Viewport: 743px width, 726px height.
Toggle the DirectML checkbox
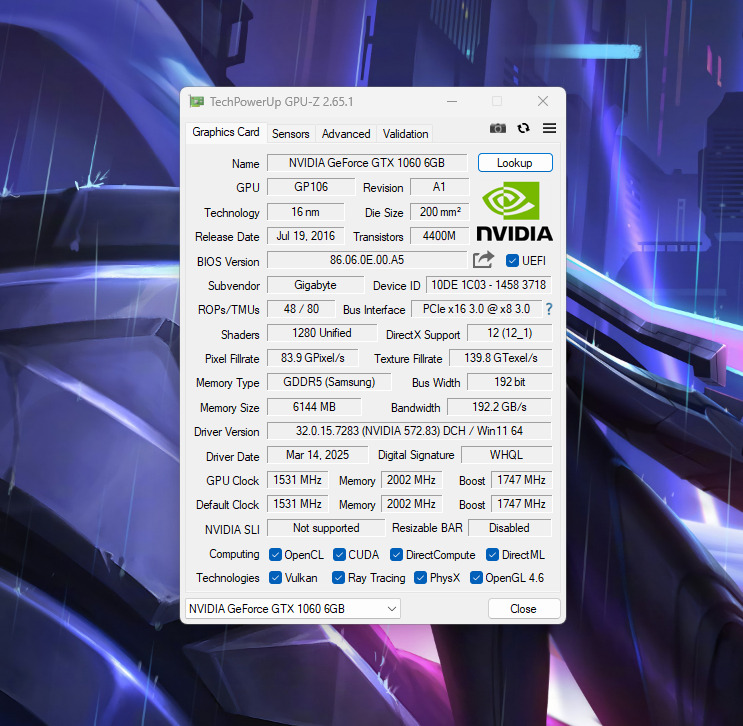(x=492, y=554)
